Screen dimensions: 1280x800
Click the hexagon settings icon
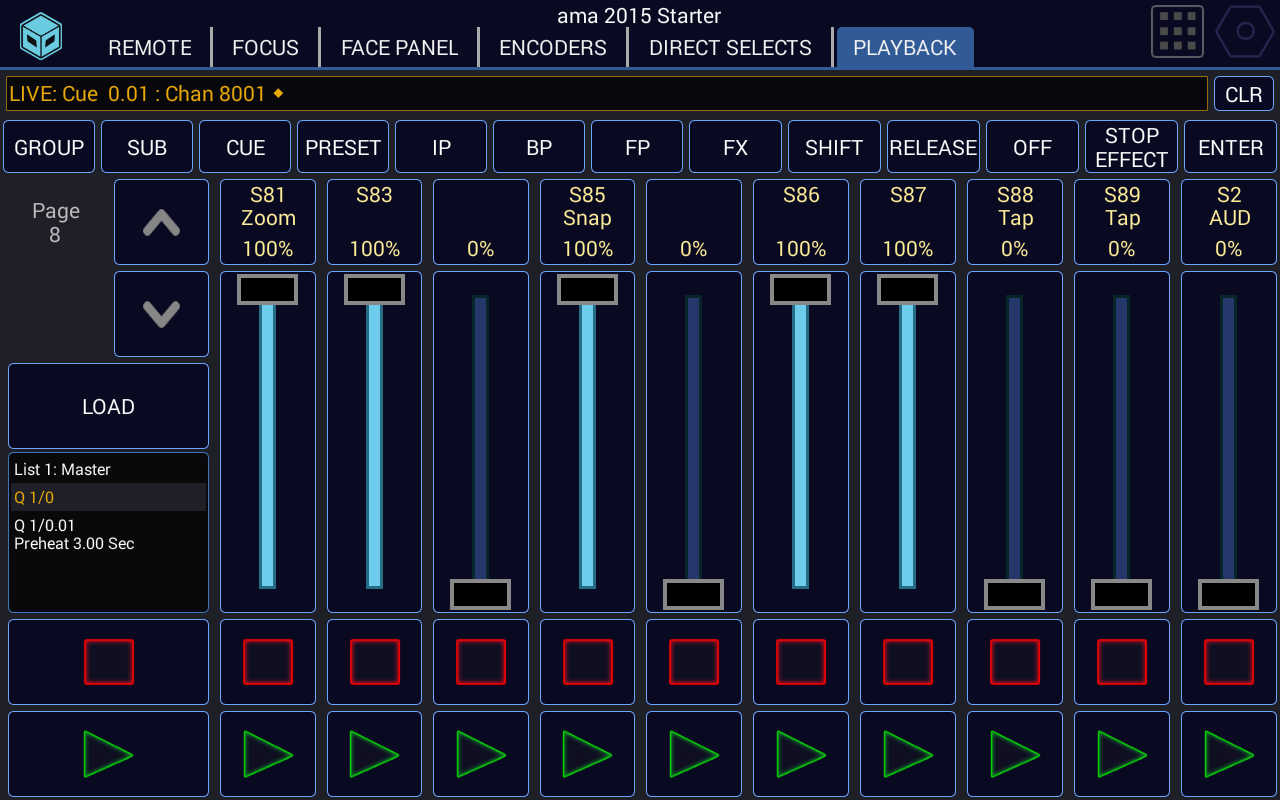(x=1244, y=32)
